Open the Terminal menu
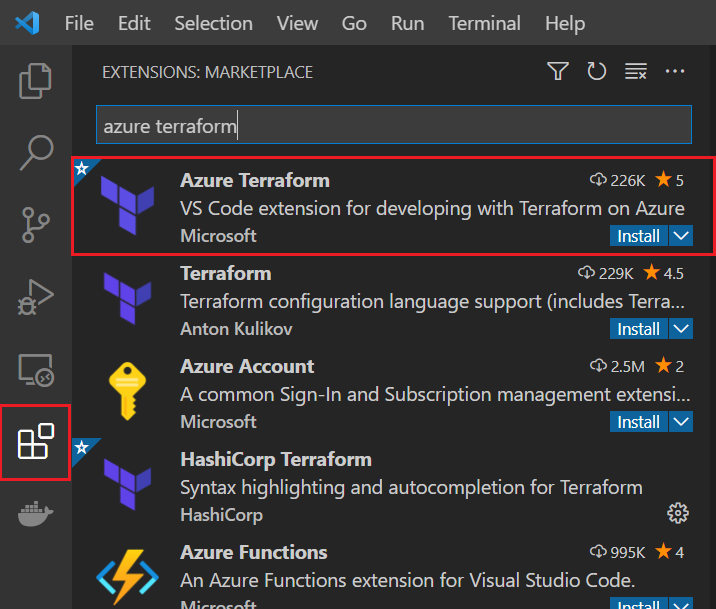716x609 pixels. (x=484, y=23)
